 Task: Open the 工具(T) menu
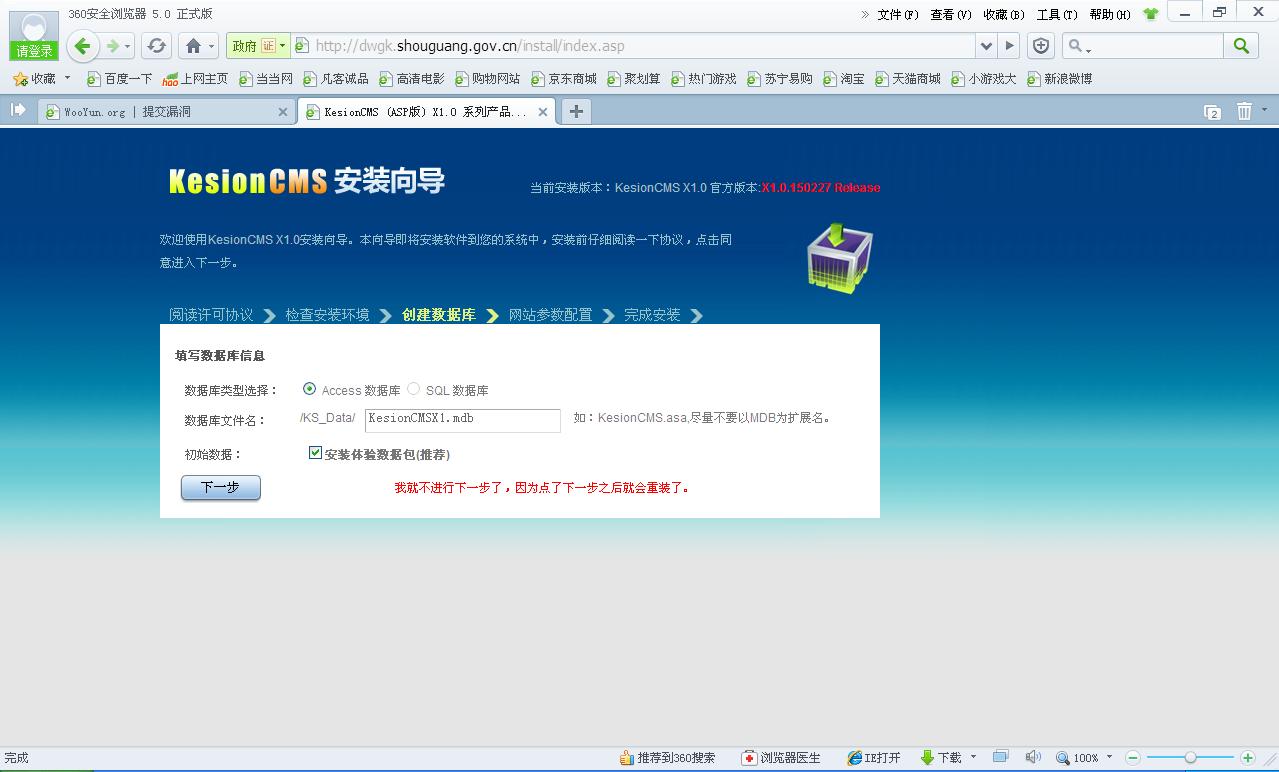[x=1057, y=14]
